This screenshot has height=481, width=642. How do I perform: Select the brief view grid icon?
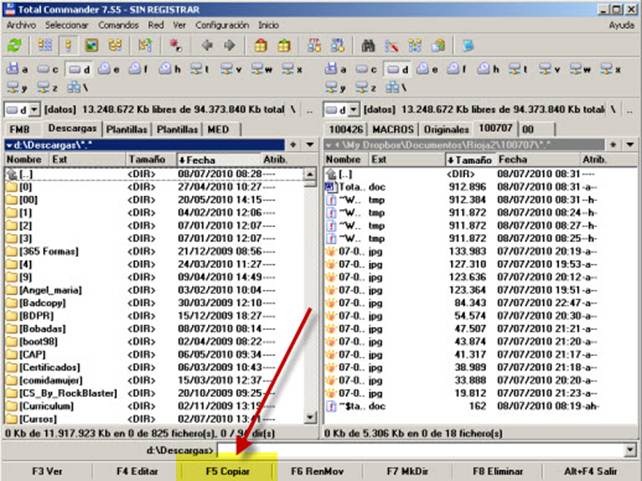click(45, 45)
